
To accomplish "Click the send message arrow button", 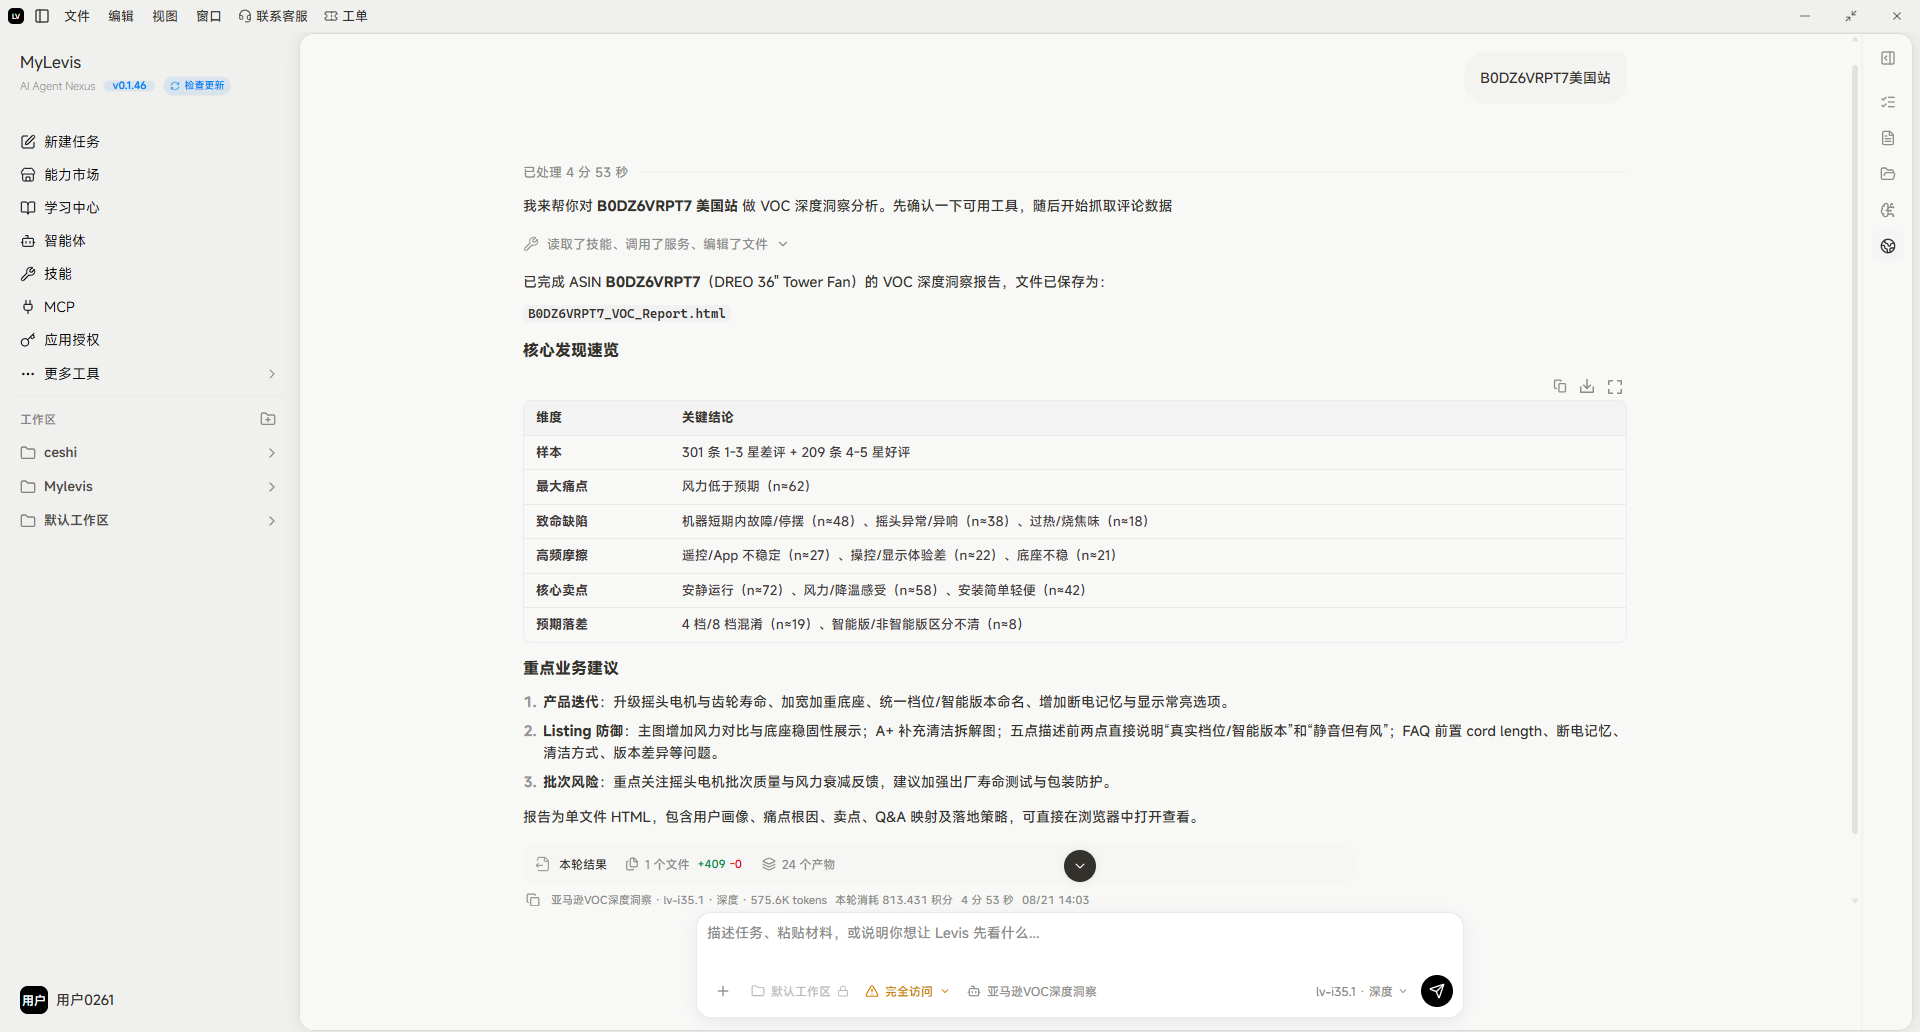I will [1437, 991].
